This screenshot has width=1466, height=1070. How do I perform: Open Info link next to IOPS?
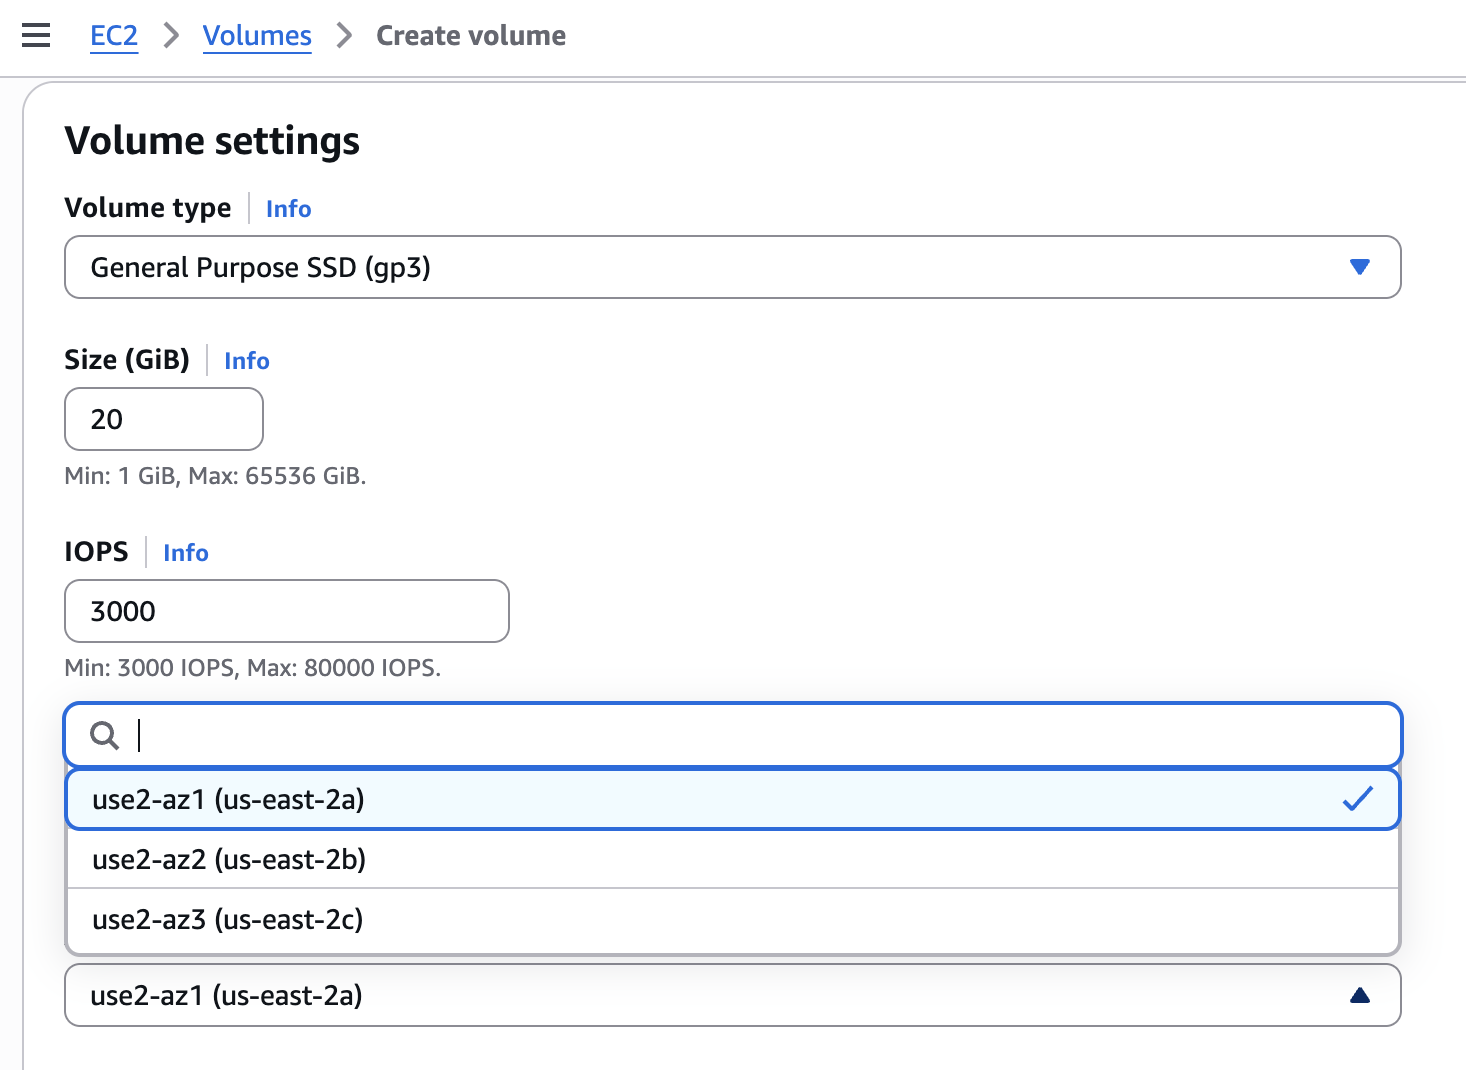186,553
